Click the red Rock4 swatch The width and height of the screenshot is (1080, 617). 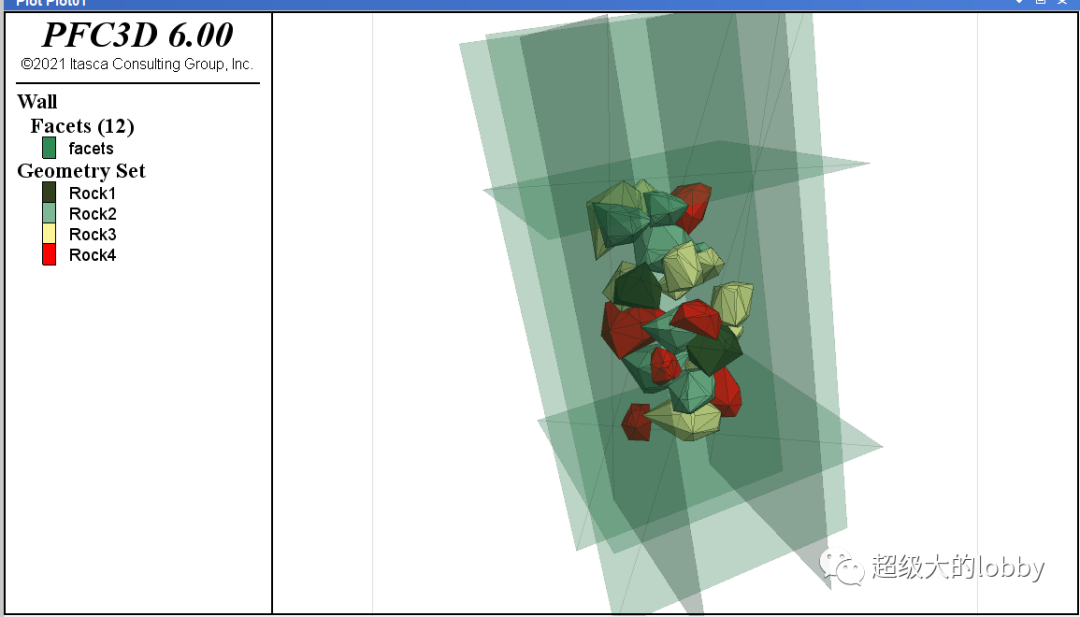tap(49, 255)
